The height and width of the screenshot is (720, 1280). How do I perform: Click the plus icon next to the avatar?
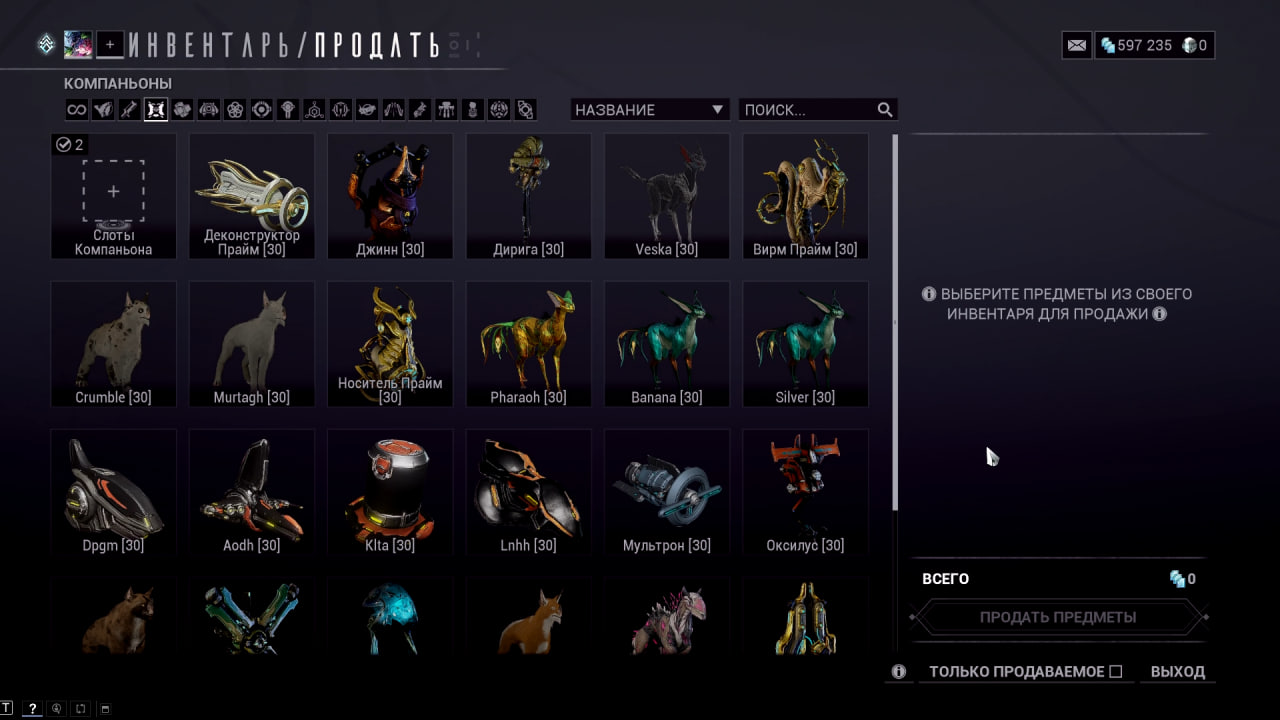pos(110,44)
